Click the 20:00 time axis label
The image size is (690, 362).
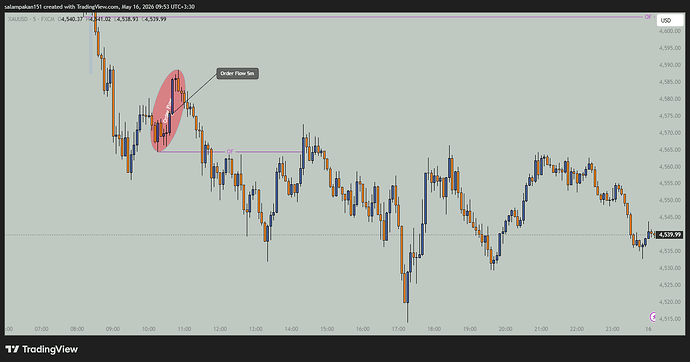[505, 329]
